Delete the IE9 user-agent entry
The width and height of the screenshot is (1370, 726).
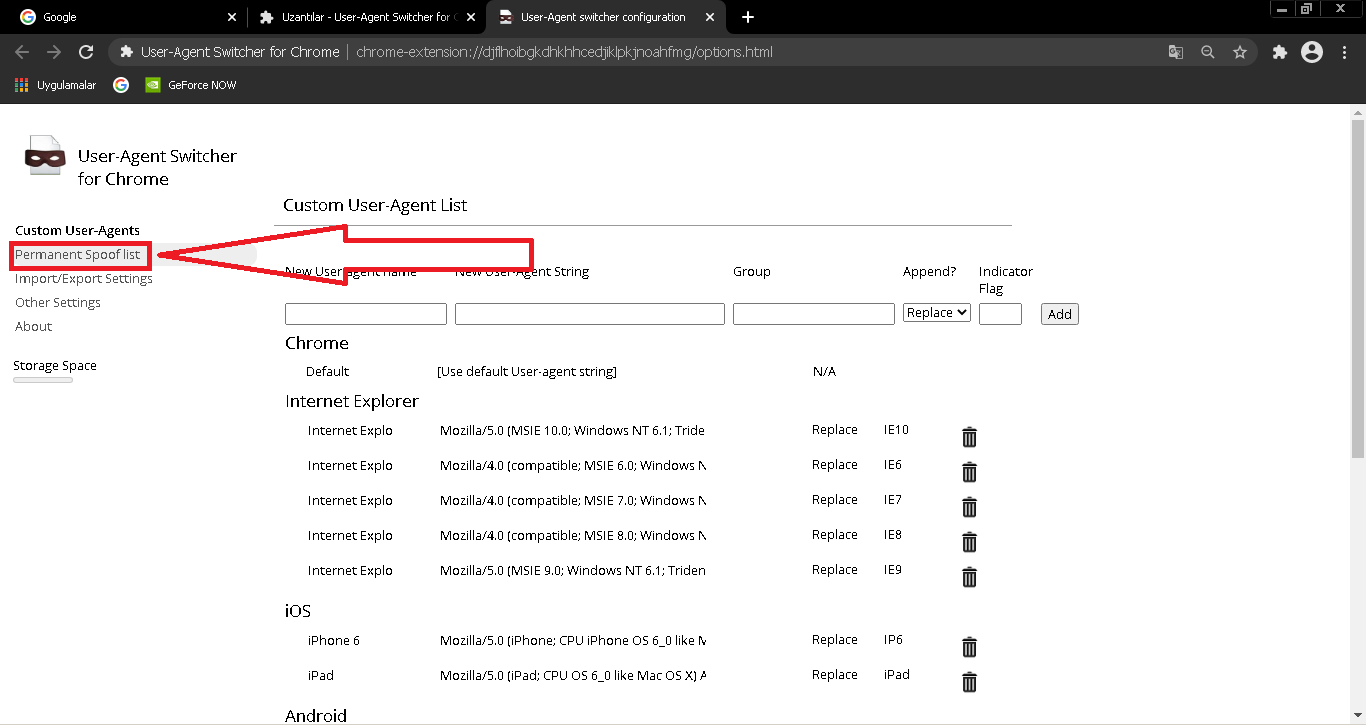(x=969, y=577)
